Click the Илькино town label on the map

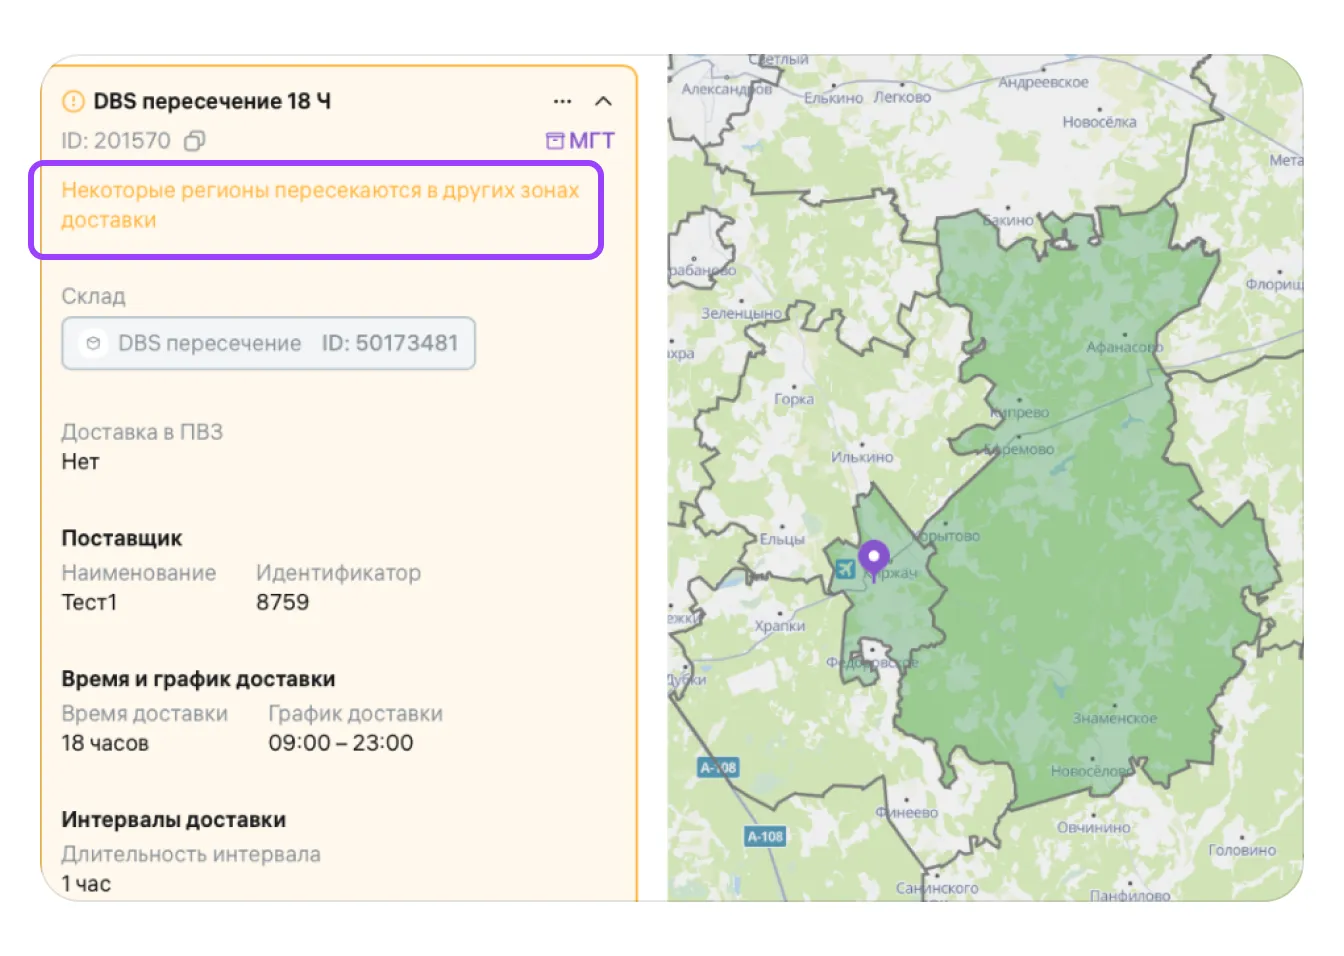862,458
